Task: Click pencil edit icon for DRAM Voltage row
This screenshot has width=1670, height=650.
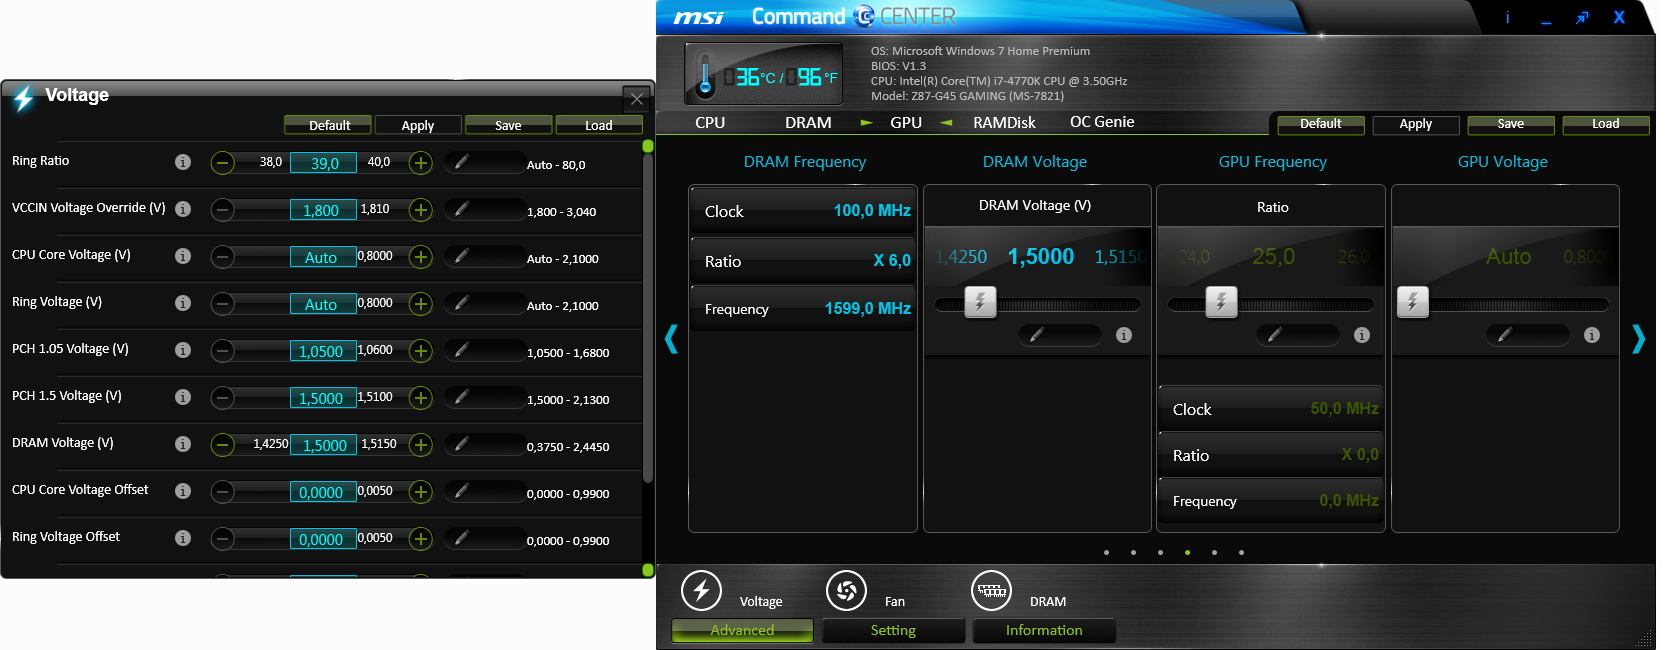Action: point(461,444)
